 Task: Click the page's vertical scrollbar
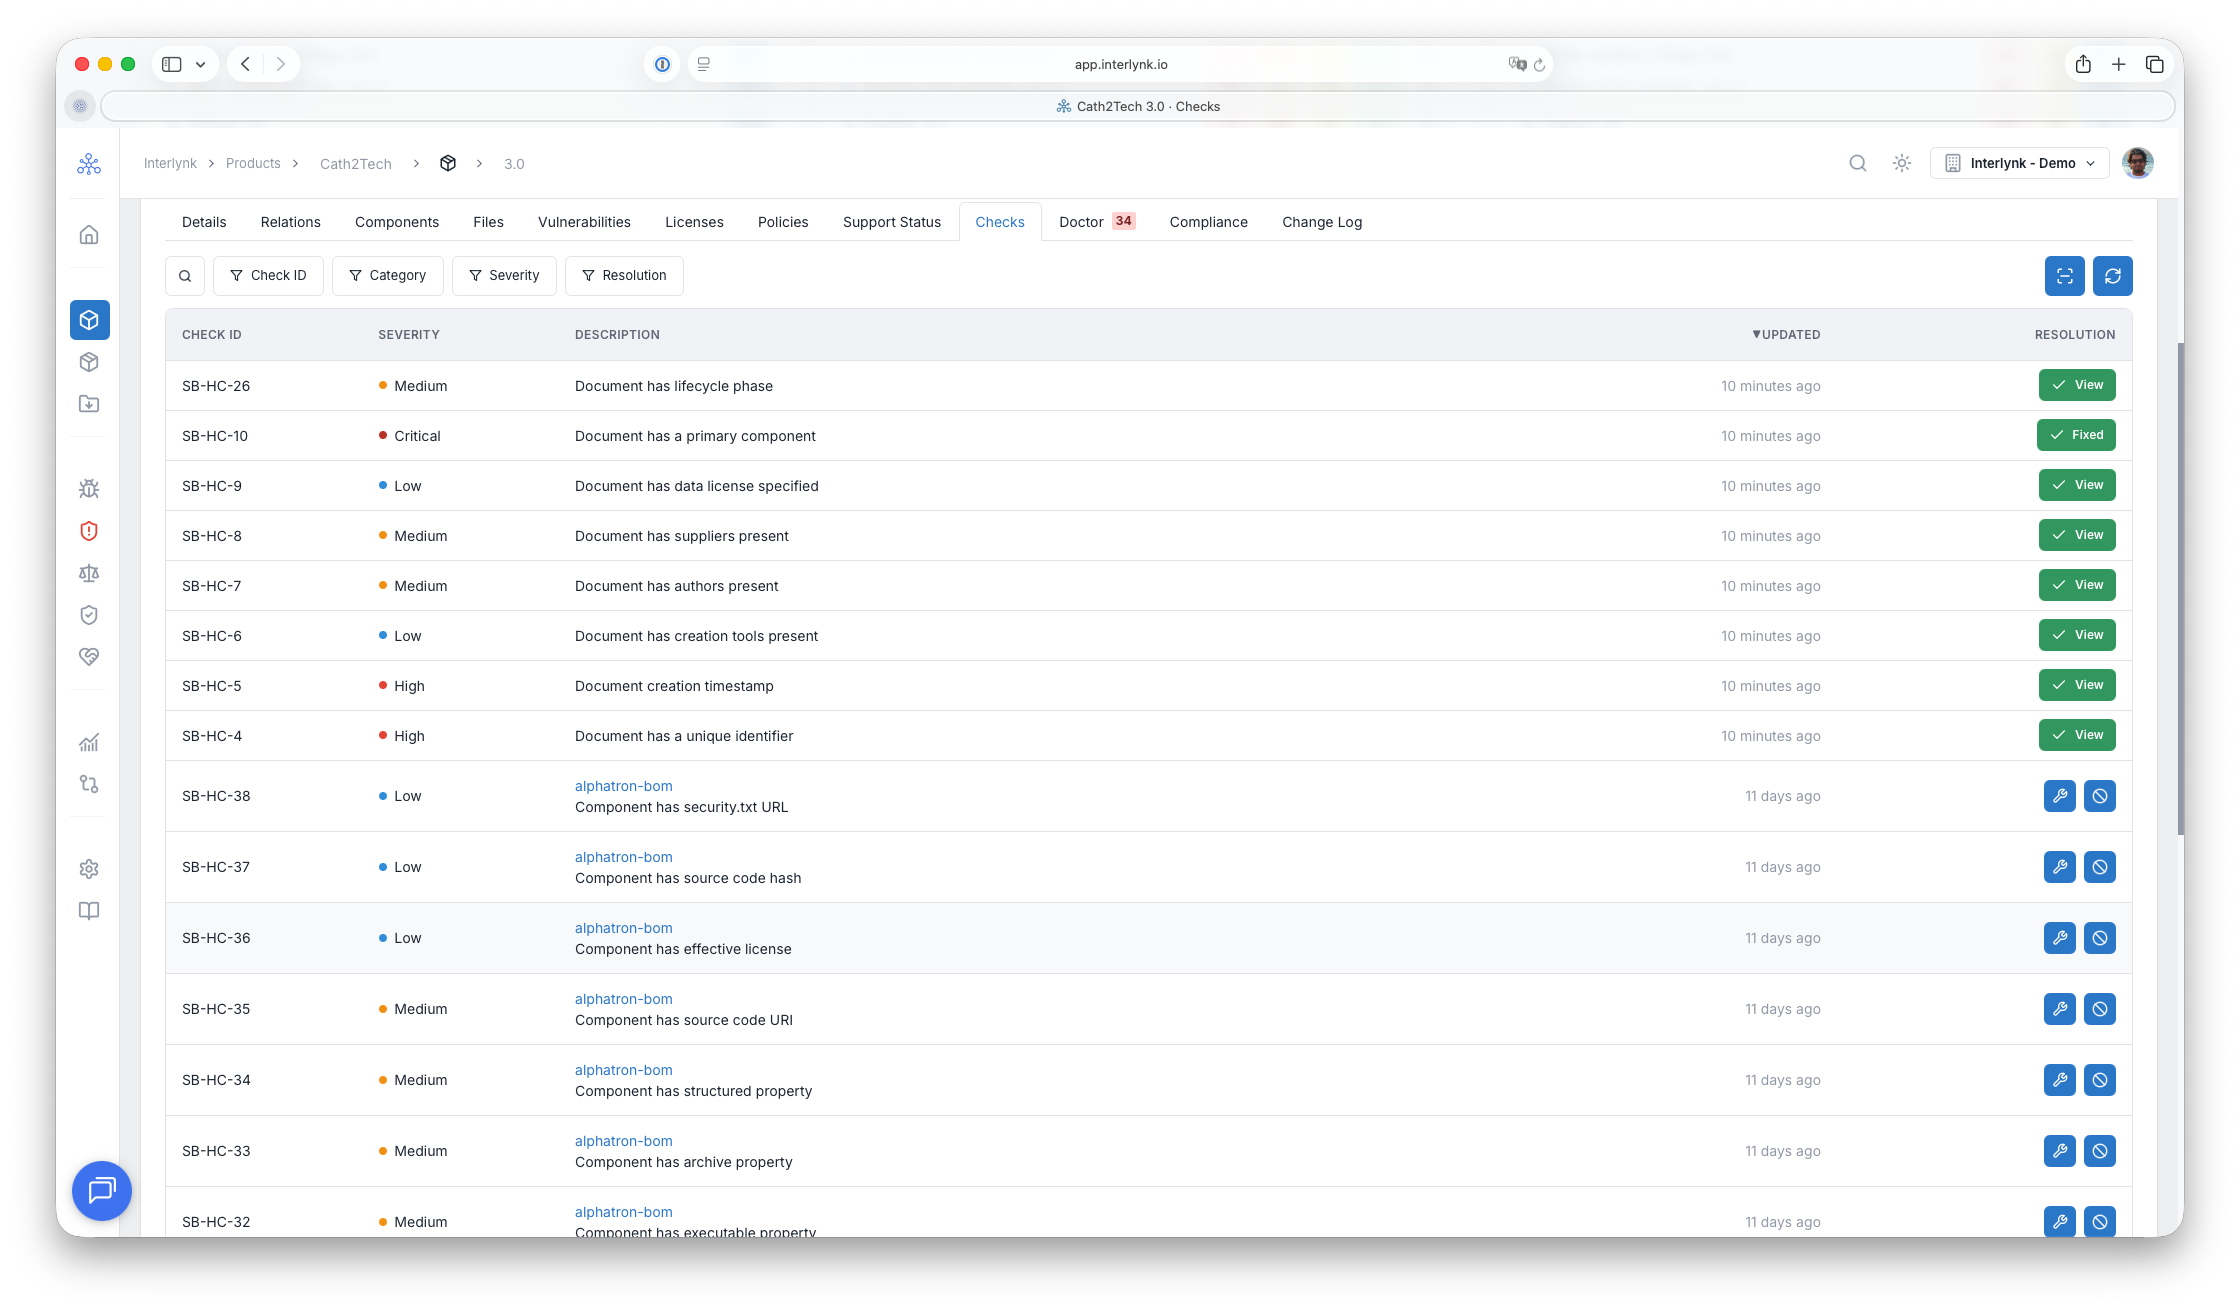click(2180, 590)
